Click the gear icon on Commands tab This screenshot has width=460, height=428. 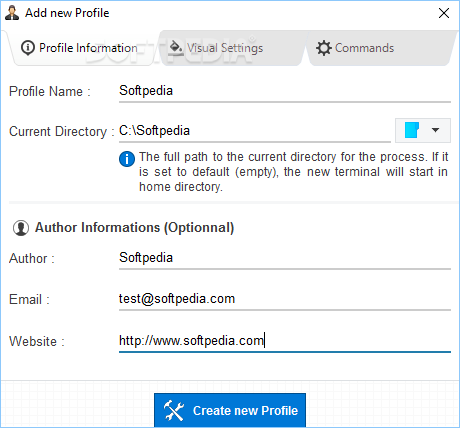tap(323, 48)
